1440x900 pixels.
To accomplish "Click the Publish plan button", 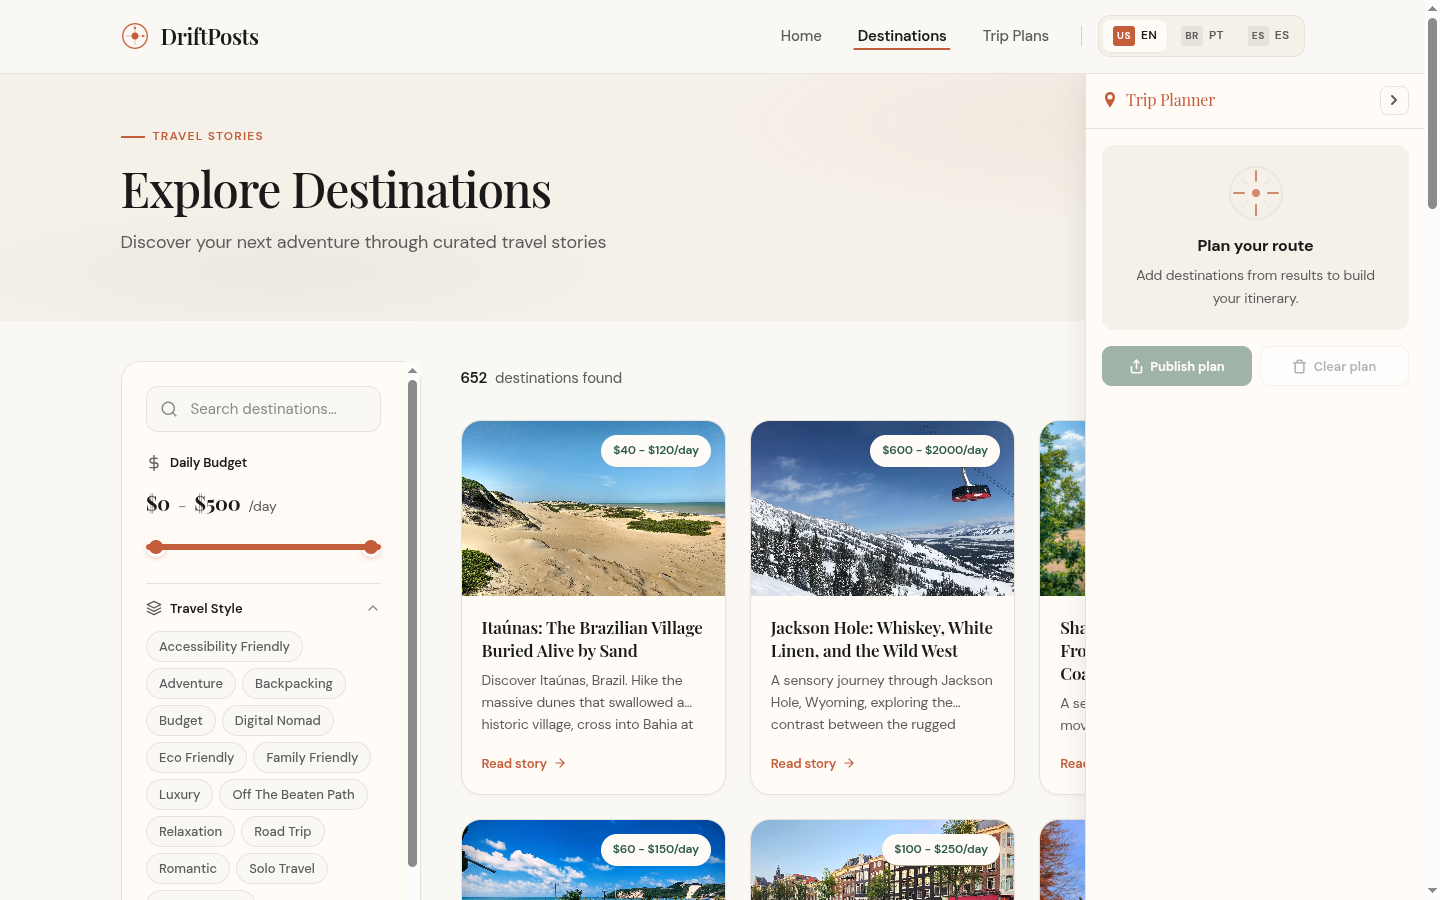I will [1177, 366].
